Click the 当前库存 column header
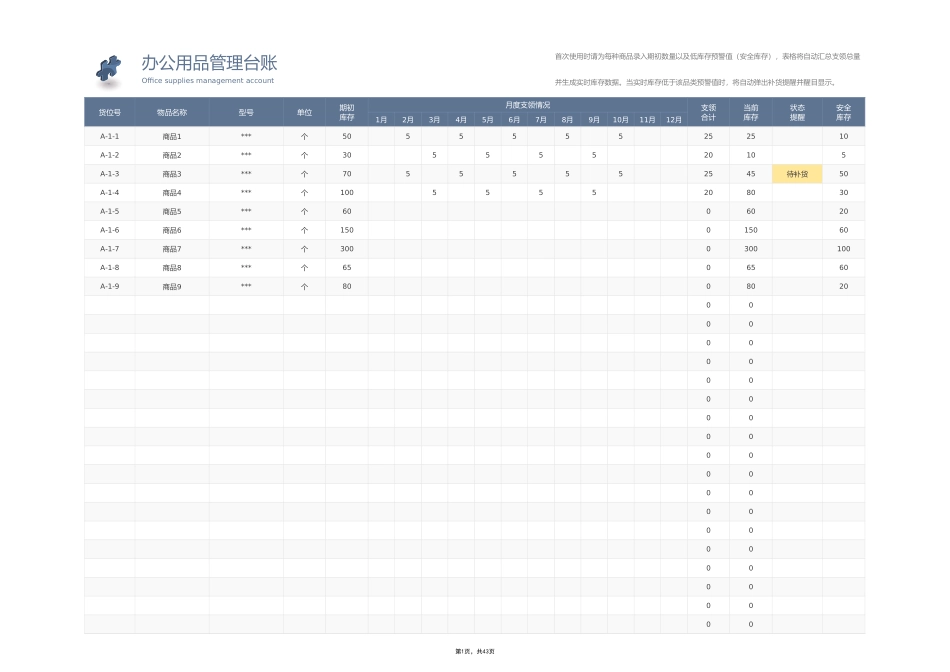Viewport: 950px width, 672px height. click(x=750, y=113)
